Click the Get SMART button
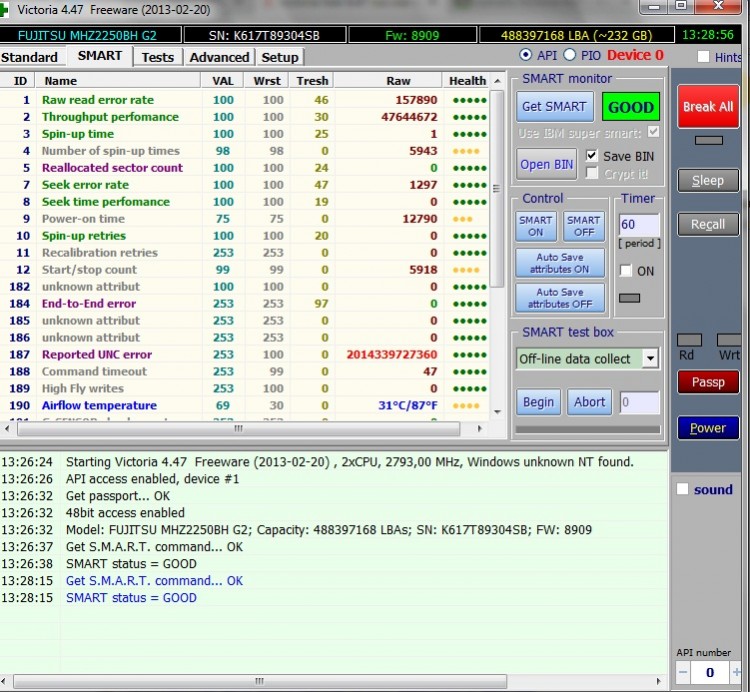 pyautogui.click(x=555, y=106)
